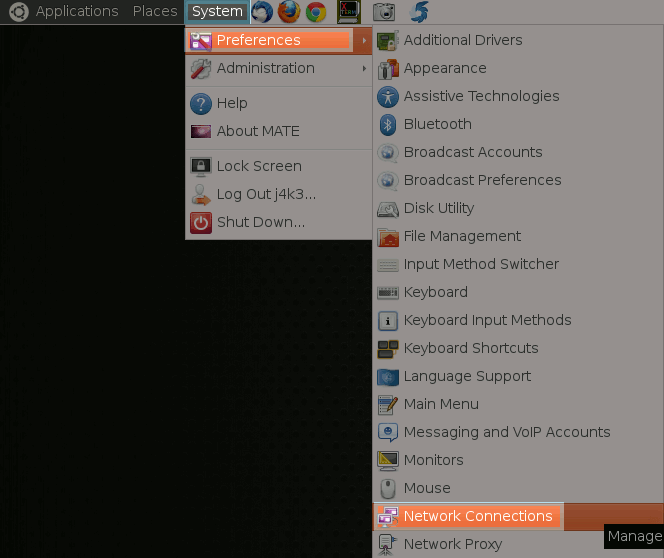This screenshot has height=558, width=664.
Task: Click Log Out j4k3 entry
Action: (x=265, y=194)
